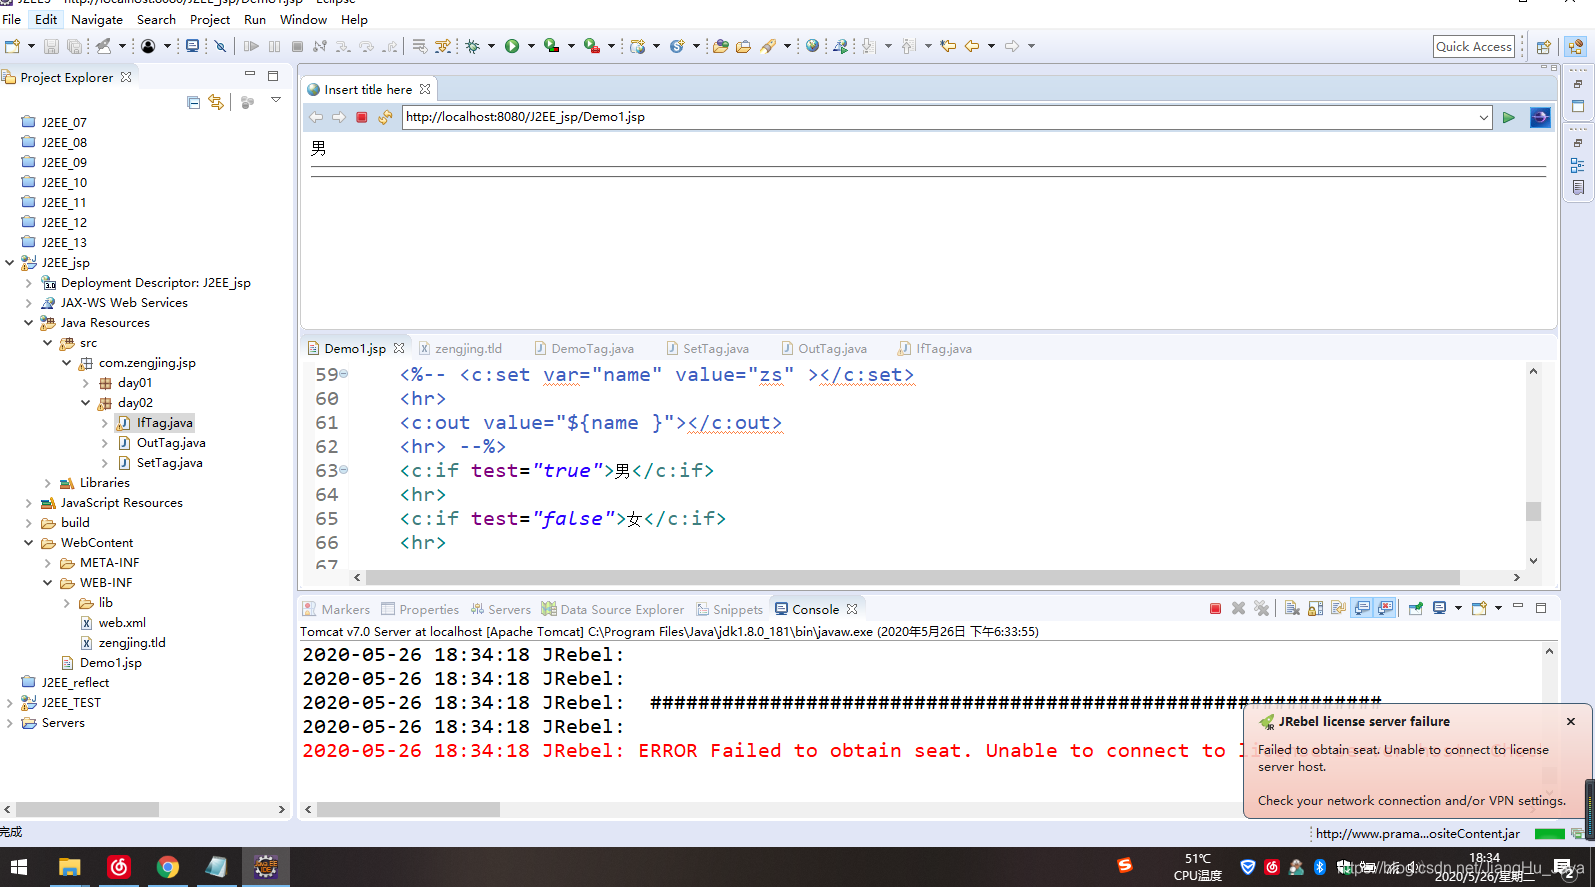Click the browser Stop icon
Image resolution: width=1595 pixels, height=887 pixels.
pyautogui.click(x=362, y=117)
